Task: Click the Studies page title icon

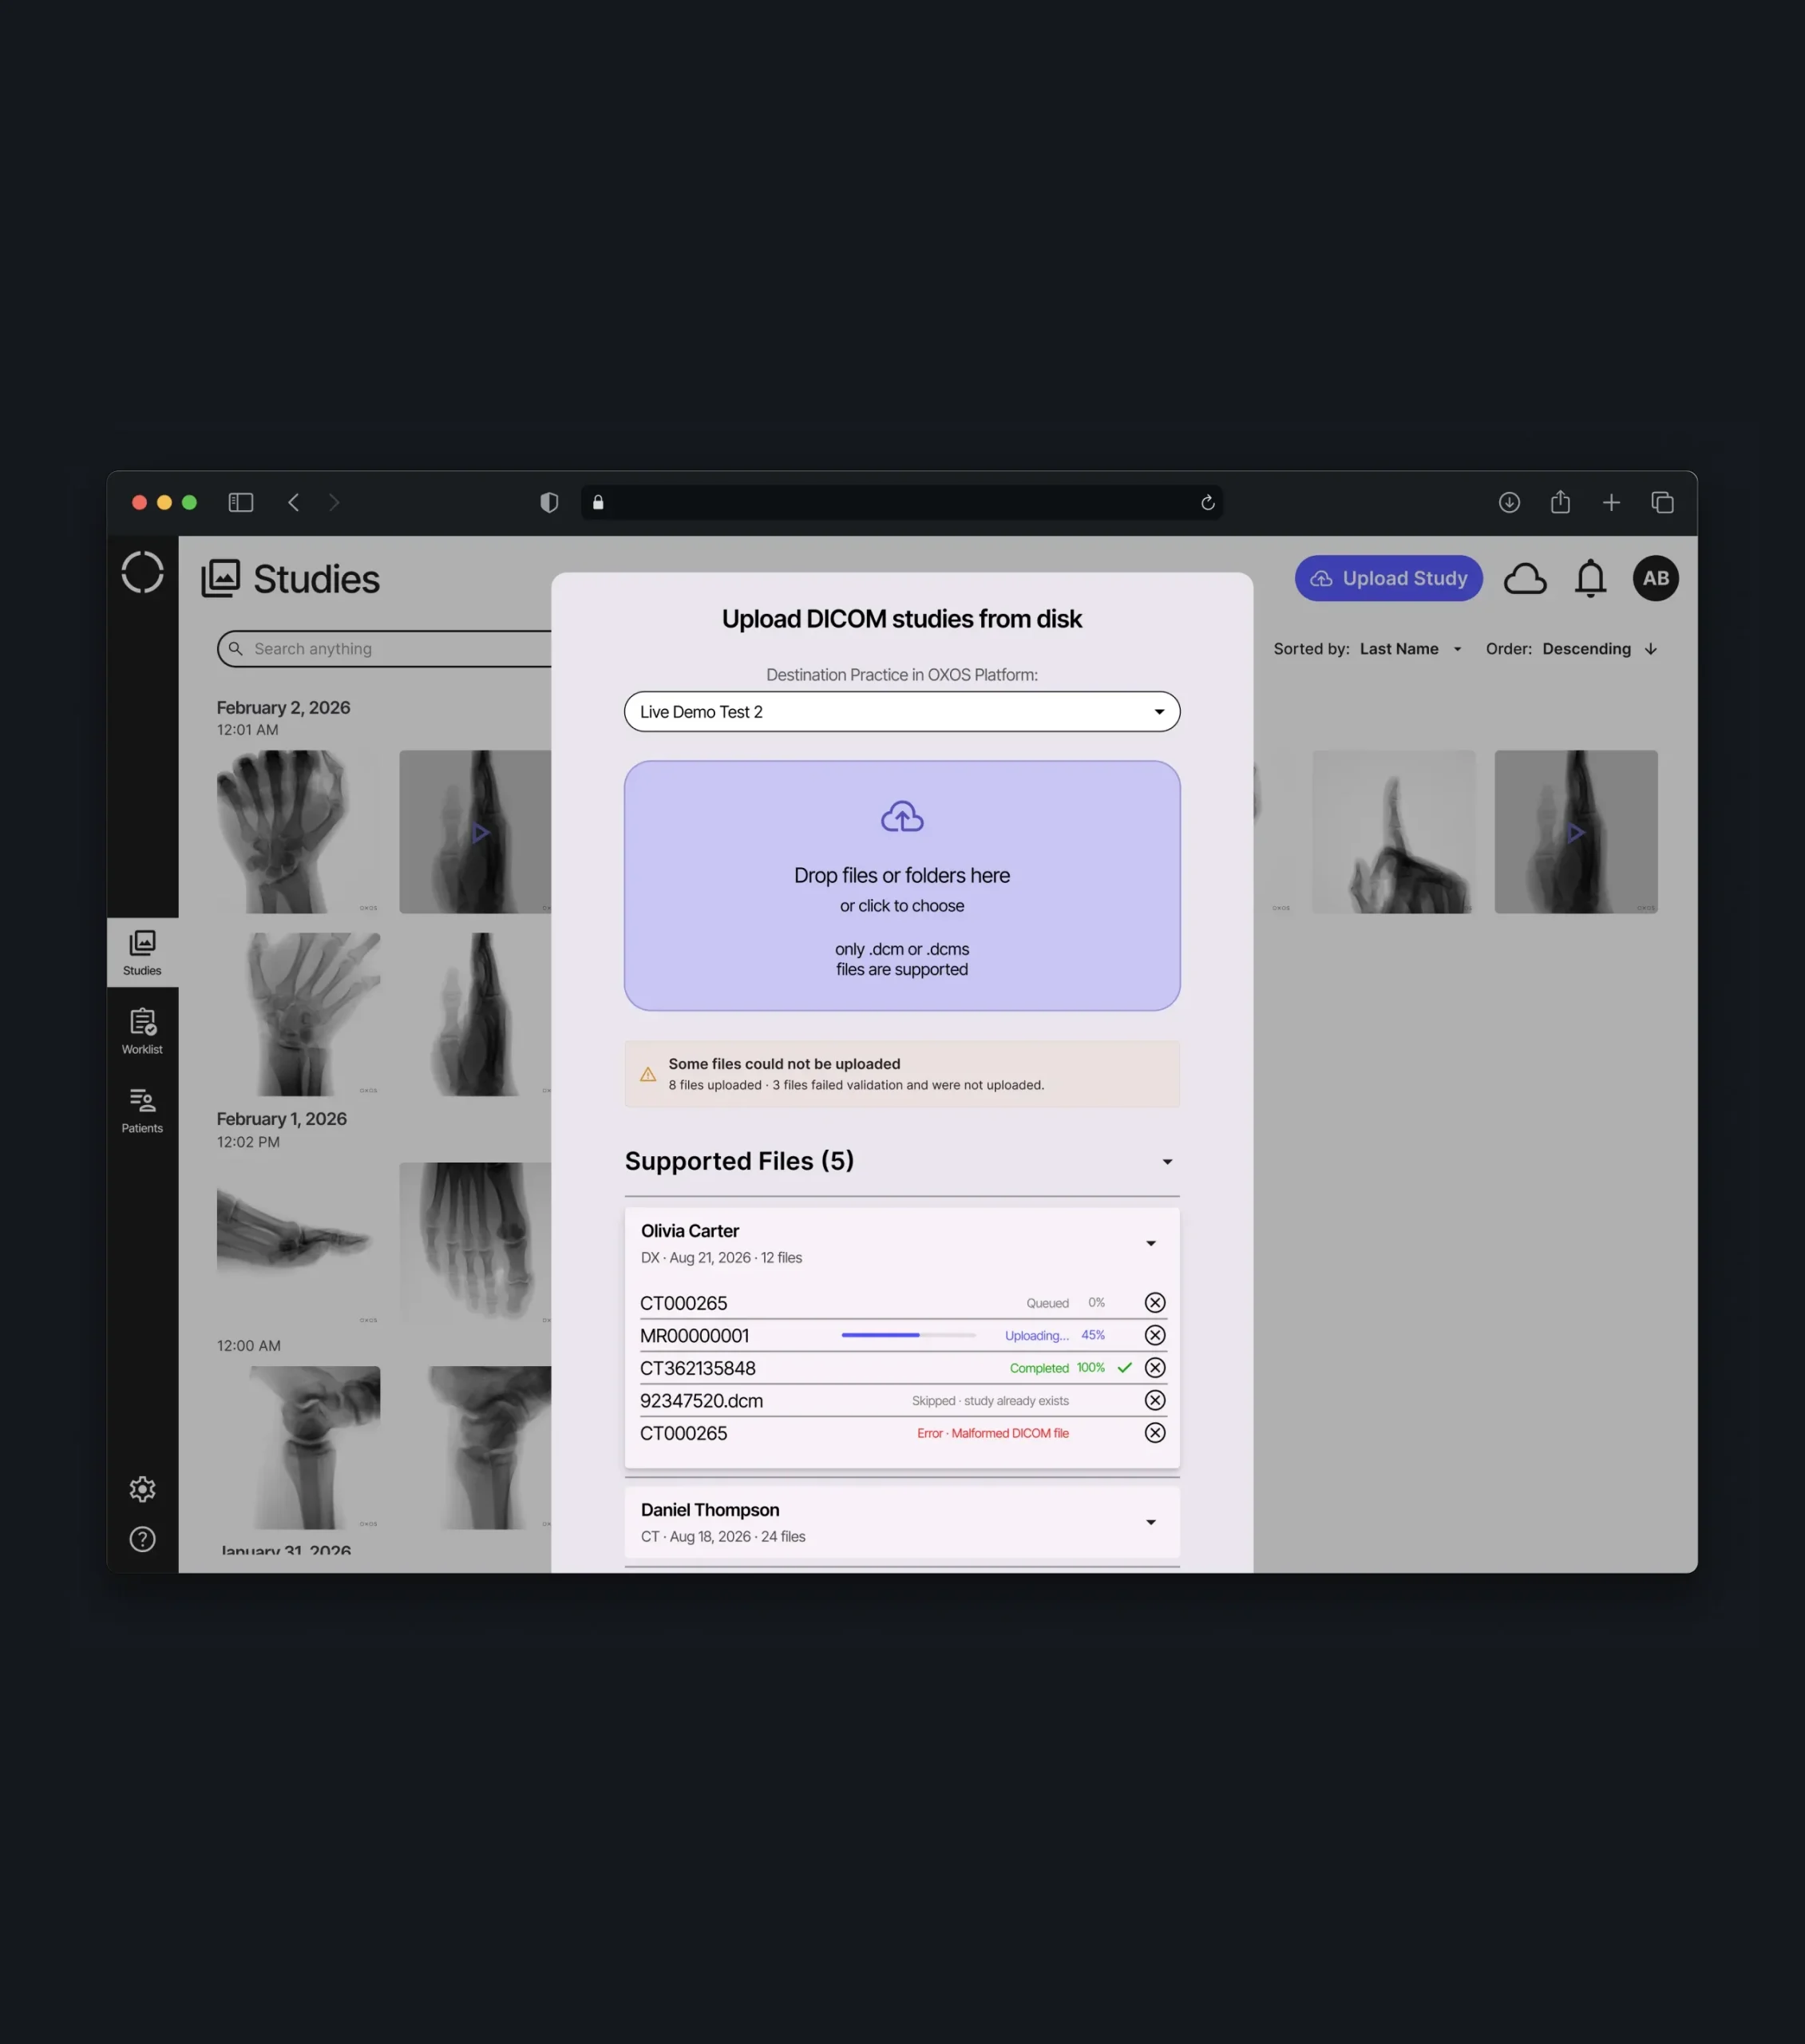Action: [221, 578]
